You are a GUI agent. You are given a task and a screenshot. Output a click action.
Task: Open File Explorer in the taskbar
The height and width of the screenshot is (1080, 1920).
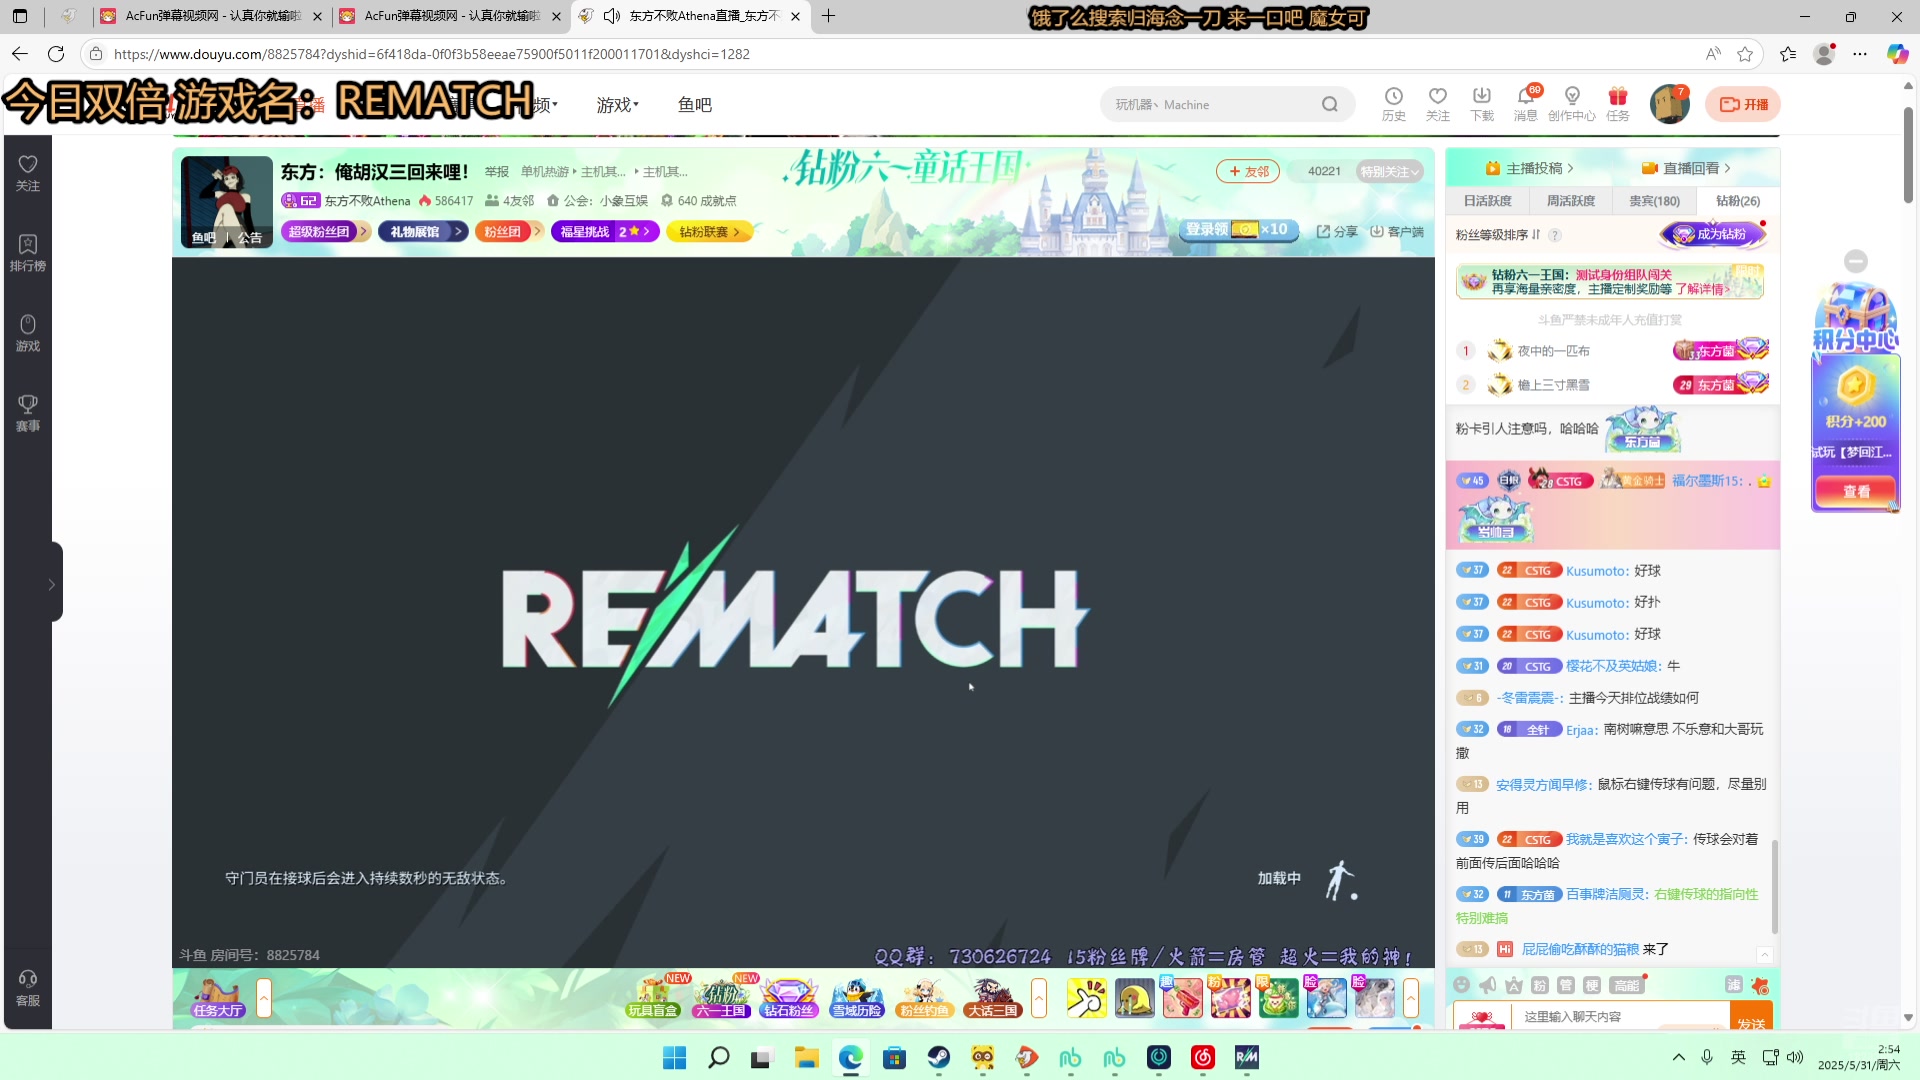pyautogui.click(x=806, y=1057)
